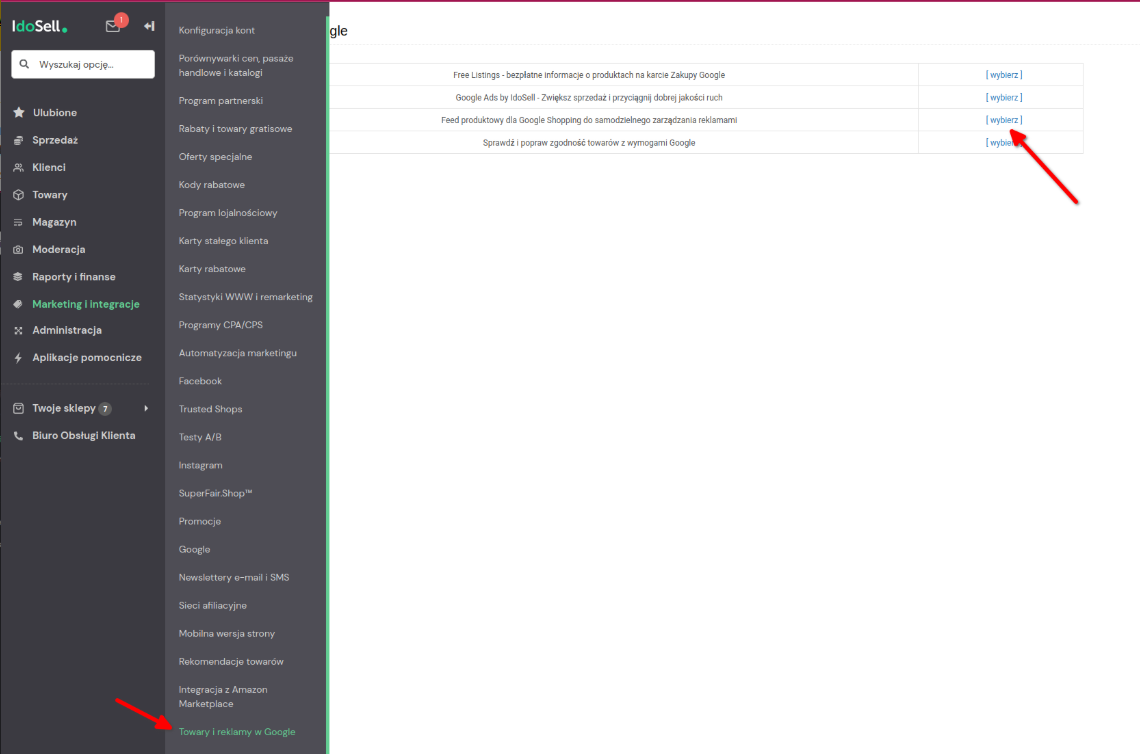
Task: Select Testy A/B submenu item
Action: (200, 437)
